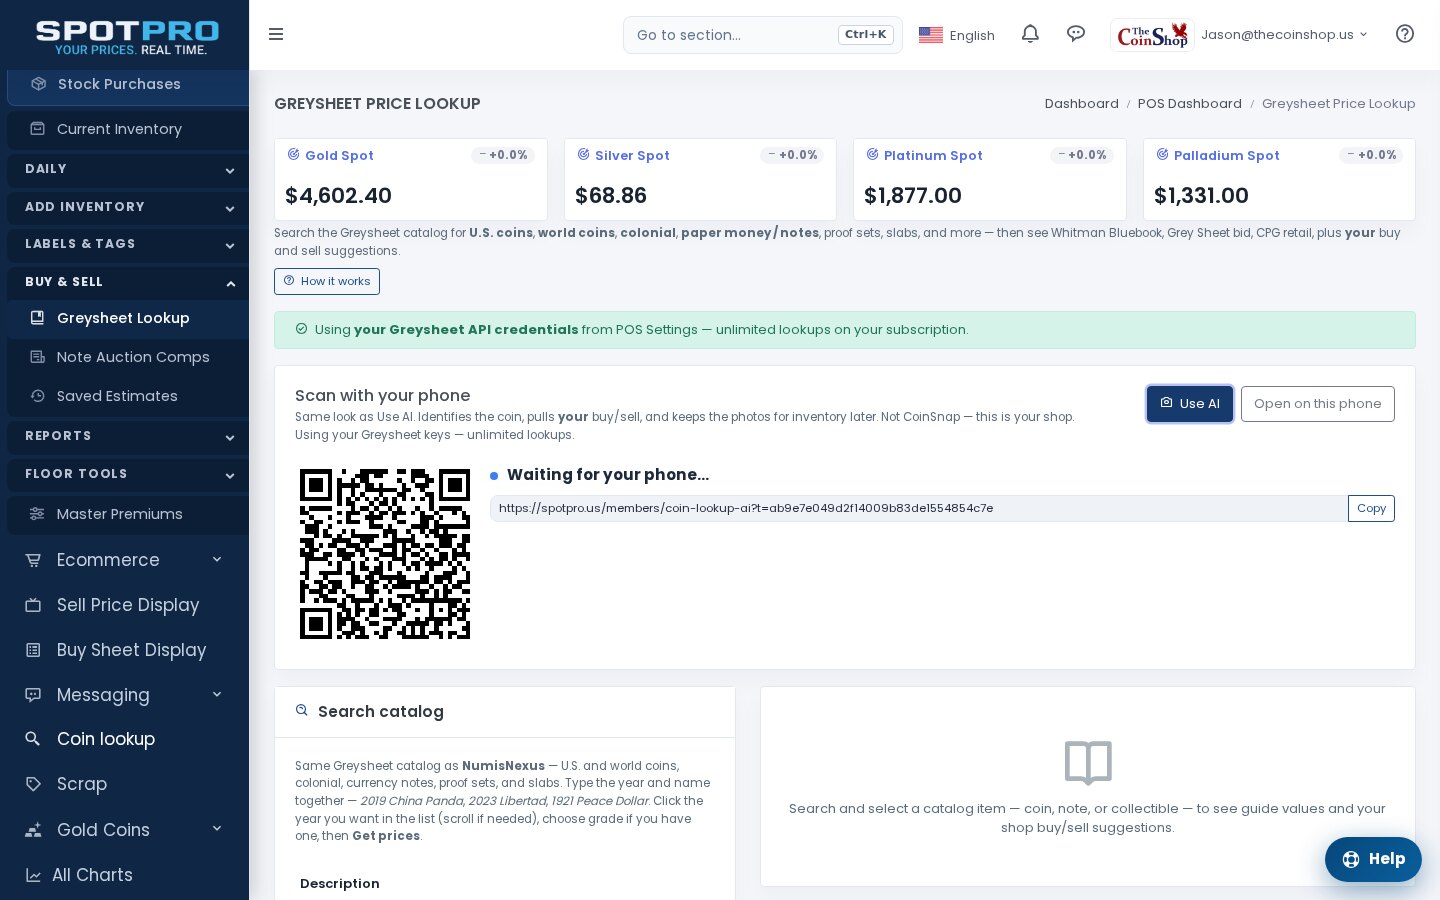Click the Gold Coins icon

point(33,830)
